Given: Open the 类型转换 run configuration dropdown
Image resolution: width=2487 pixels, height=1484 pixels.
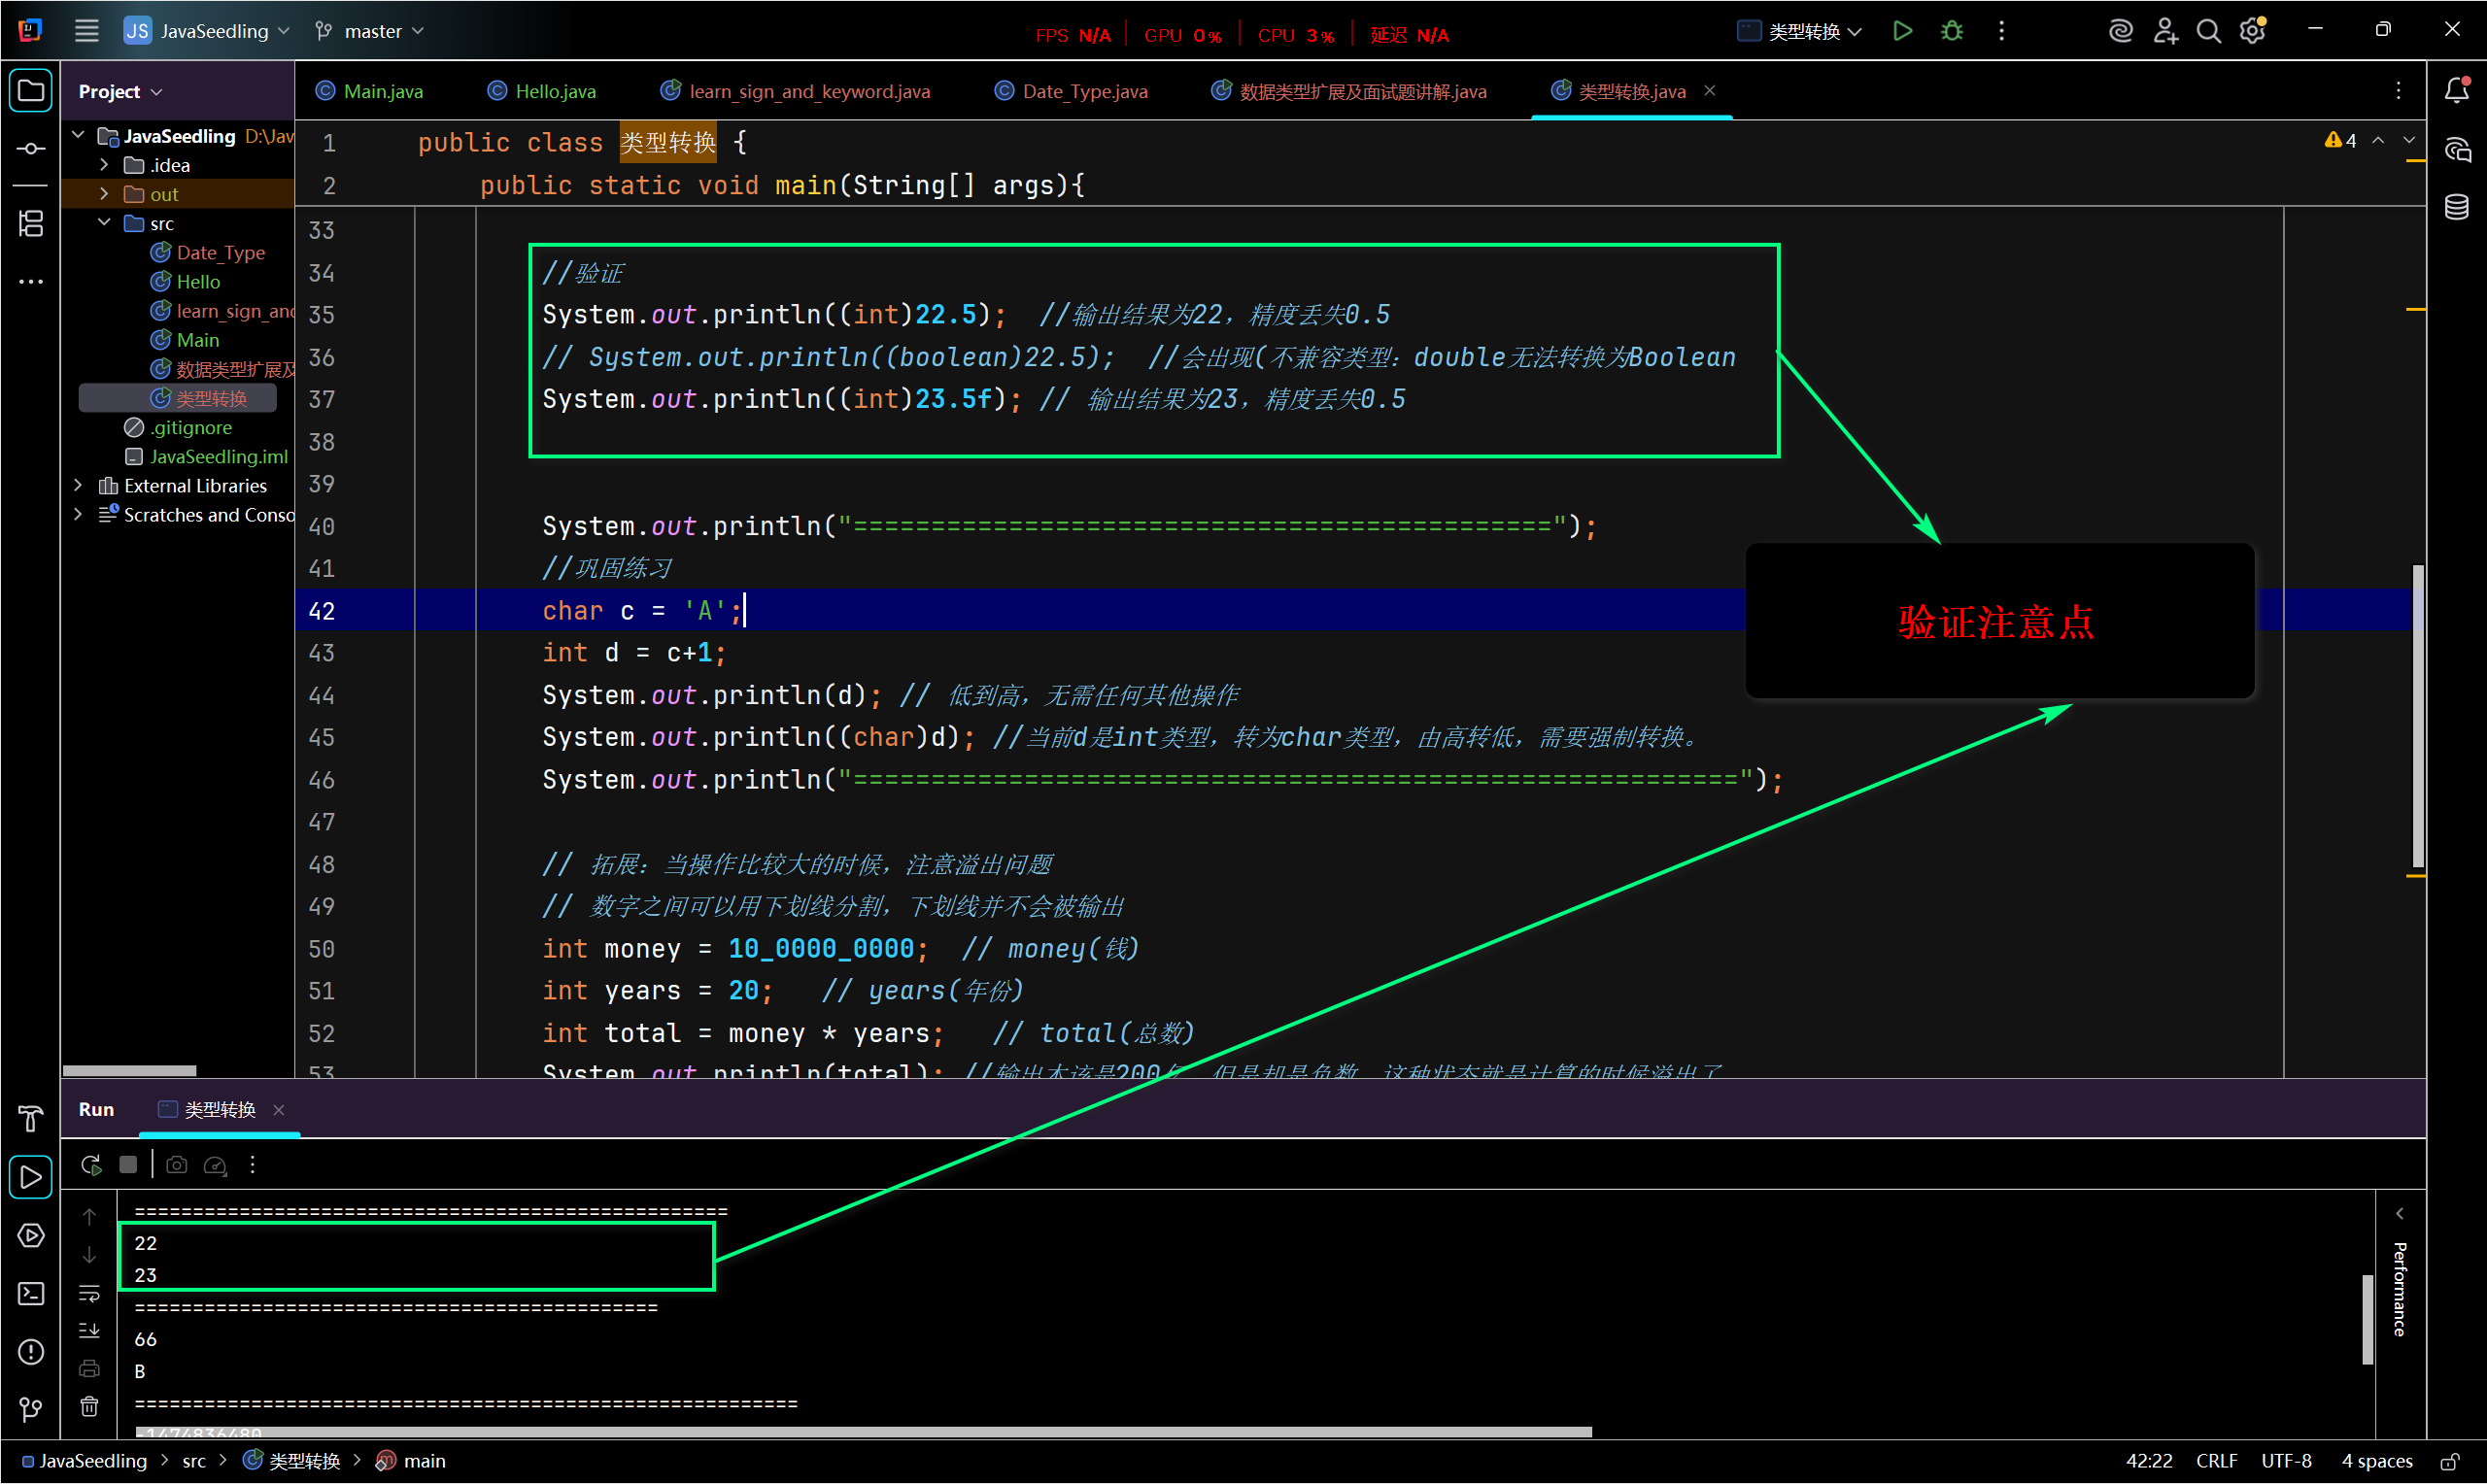Looking at the screenshot, I should (1800, 31).
